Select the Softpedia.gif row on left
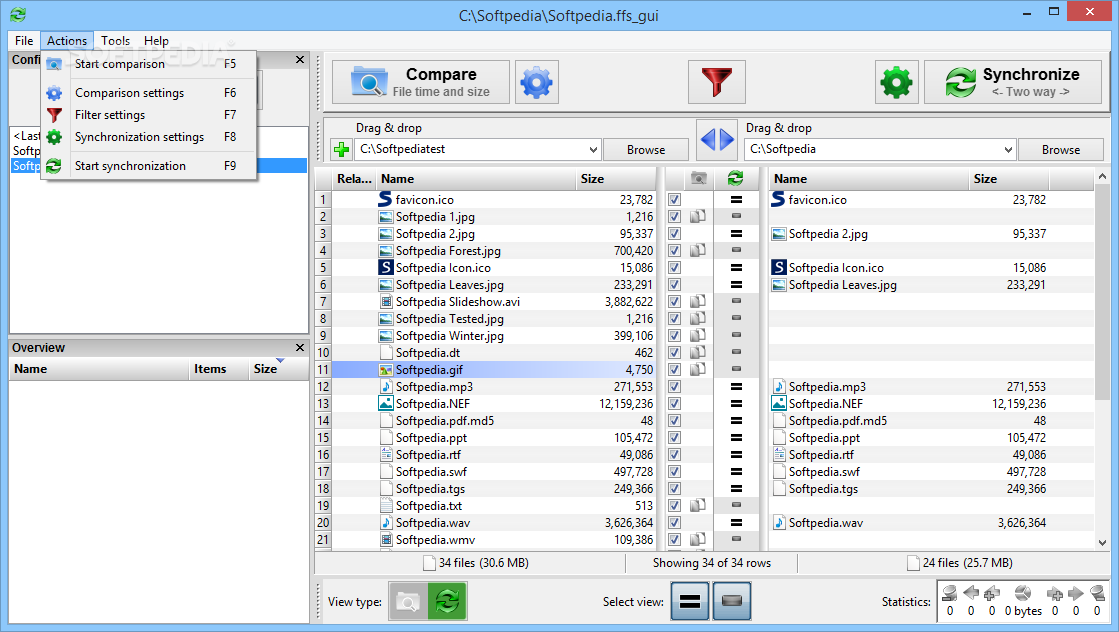 (x=494, y=369)
